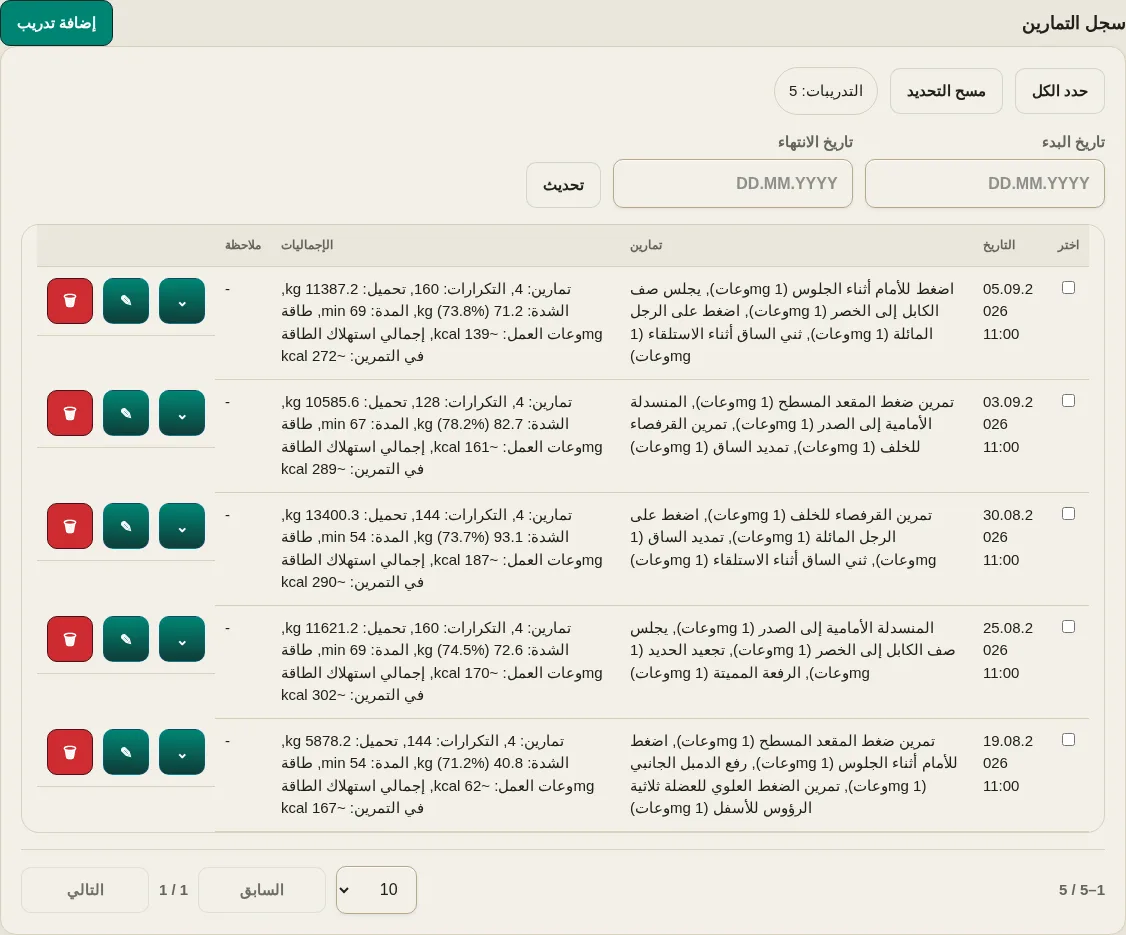Click the date cell 25.08.2026 11:00

pos(1008,650)
